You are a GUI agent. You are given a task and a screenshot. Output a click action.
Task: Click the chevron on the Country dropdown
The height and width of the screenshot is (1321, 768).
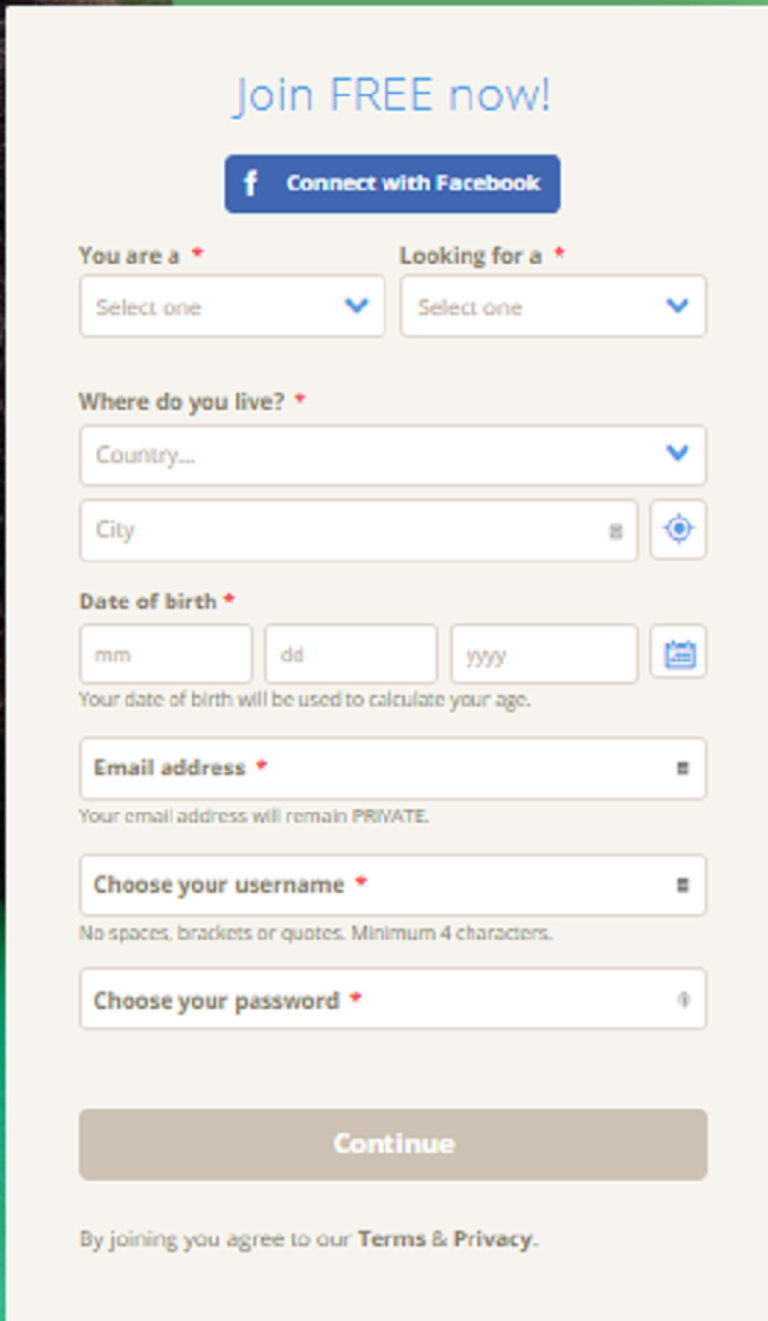(x=677, y=454)
